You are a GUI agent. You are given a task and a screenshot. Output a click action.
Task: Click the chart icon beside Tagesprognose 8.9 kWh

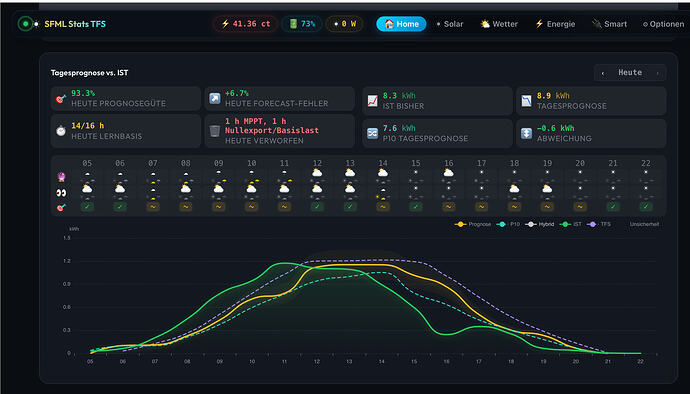click(526, 101)
